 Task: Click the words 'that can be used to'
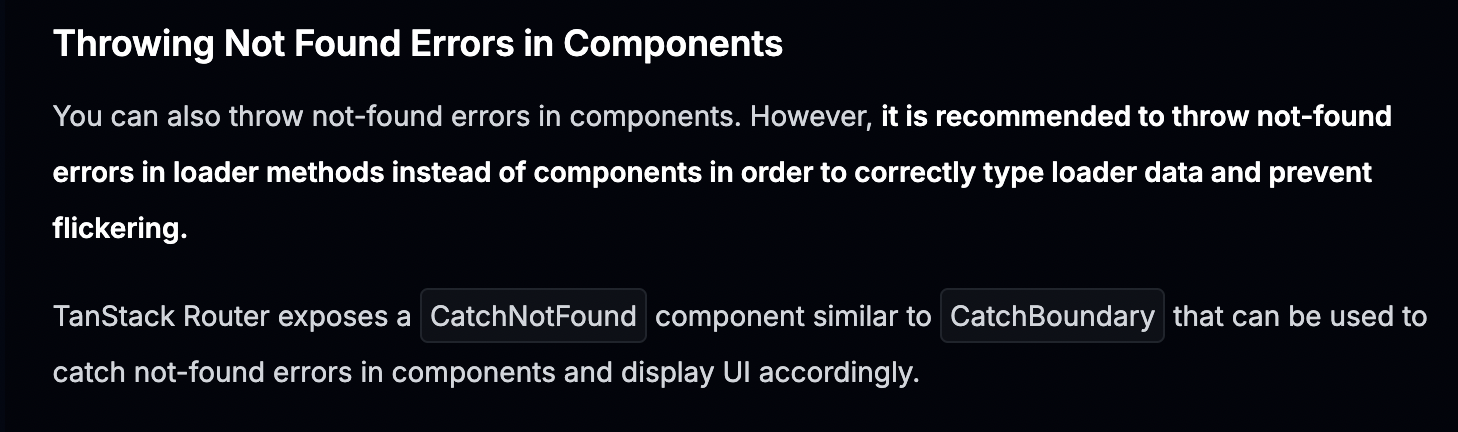[1300, 317]
